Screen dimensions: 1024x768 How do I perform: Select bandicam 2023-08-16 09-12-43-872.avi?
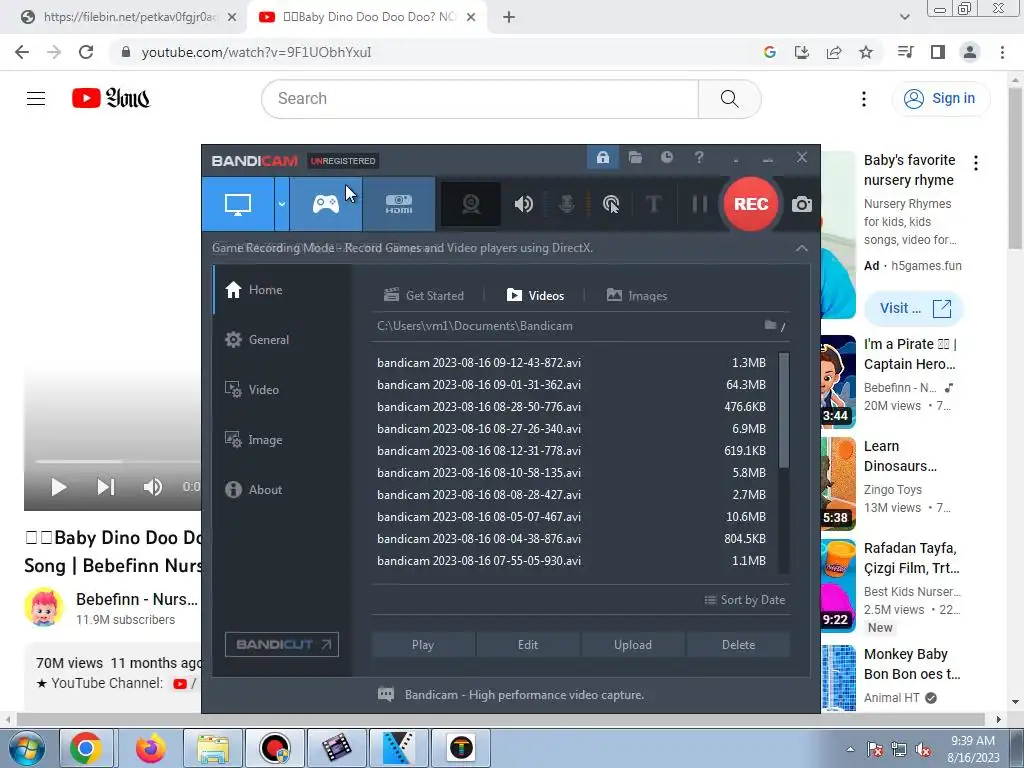571,362
